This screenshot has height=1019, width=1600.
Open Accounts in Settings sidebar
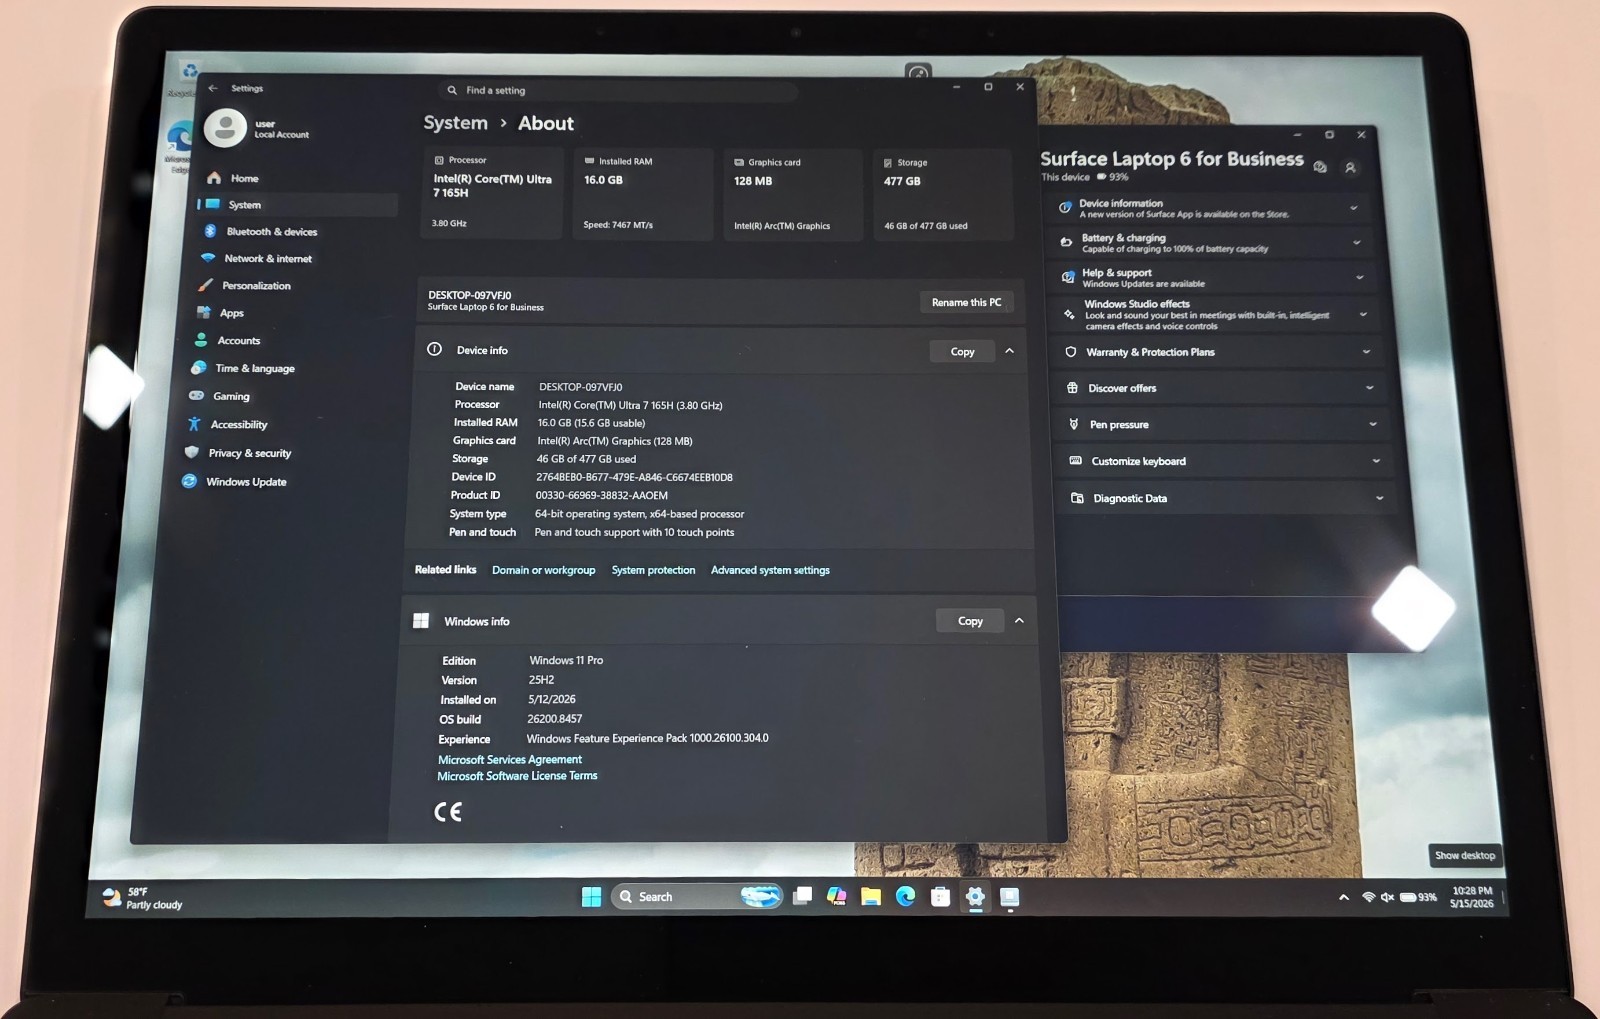pyautogui.click(x=291, y=340)
